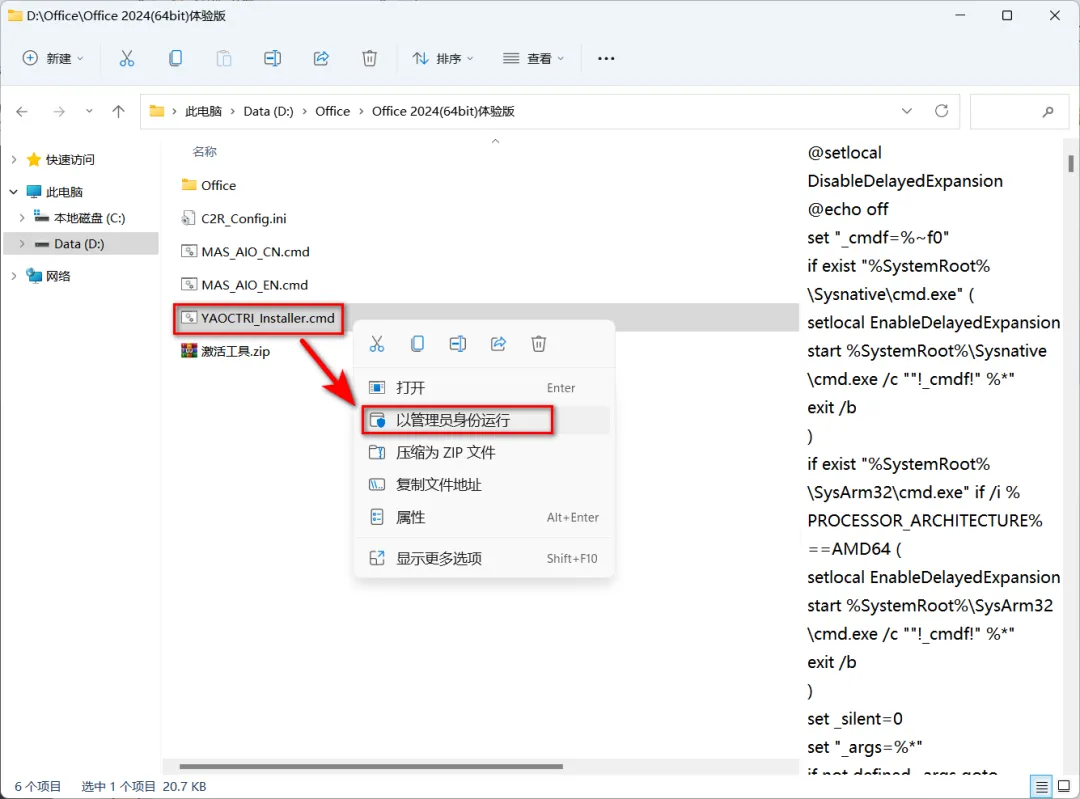Sort by the 名称 column header
The width and height of the screenshot is (1080, 799).
(205, 152)
